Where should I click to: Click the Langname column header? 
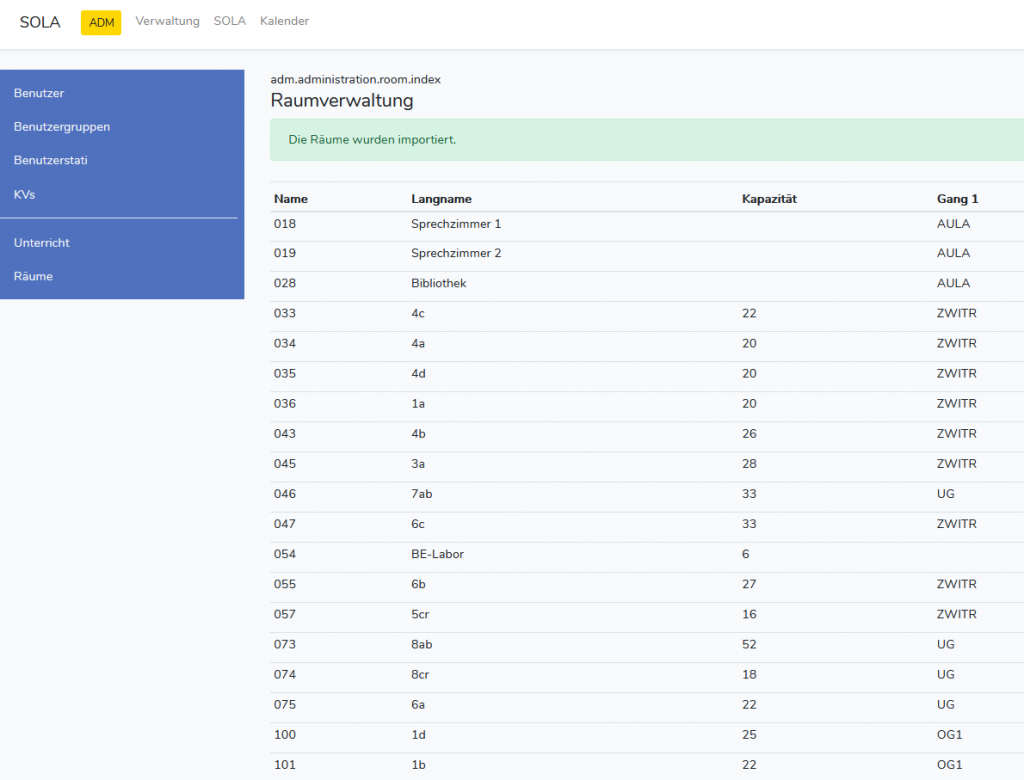pos(441,199)
